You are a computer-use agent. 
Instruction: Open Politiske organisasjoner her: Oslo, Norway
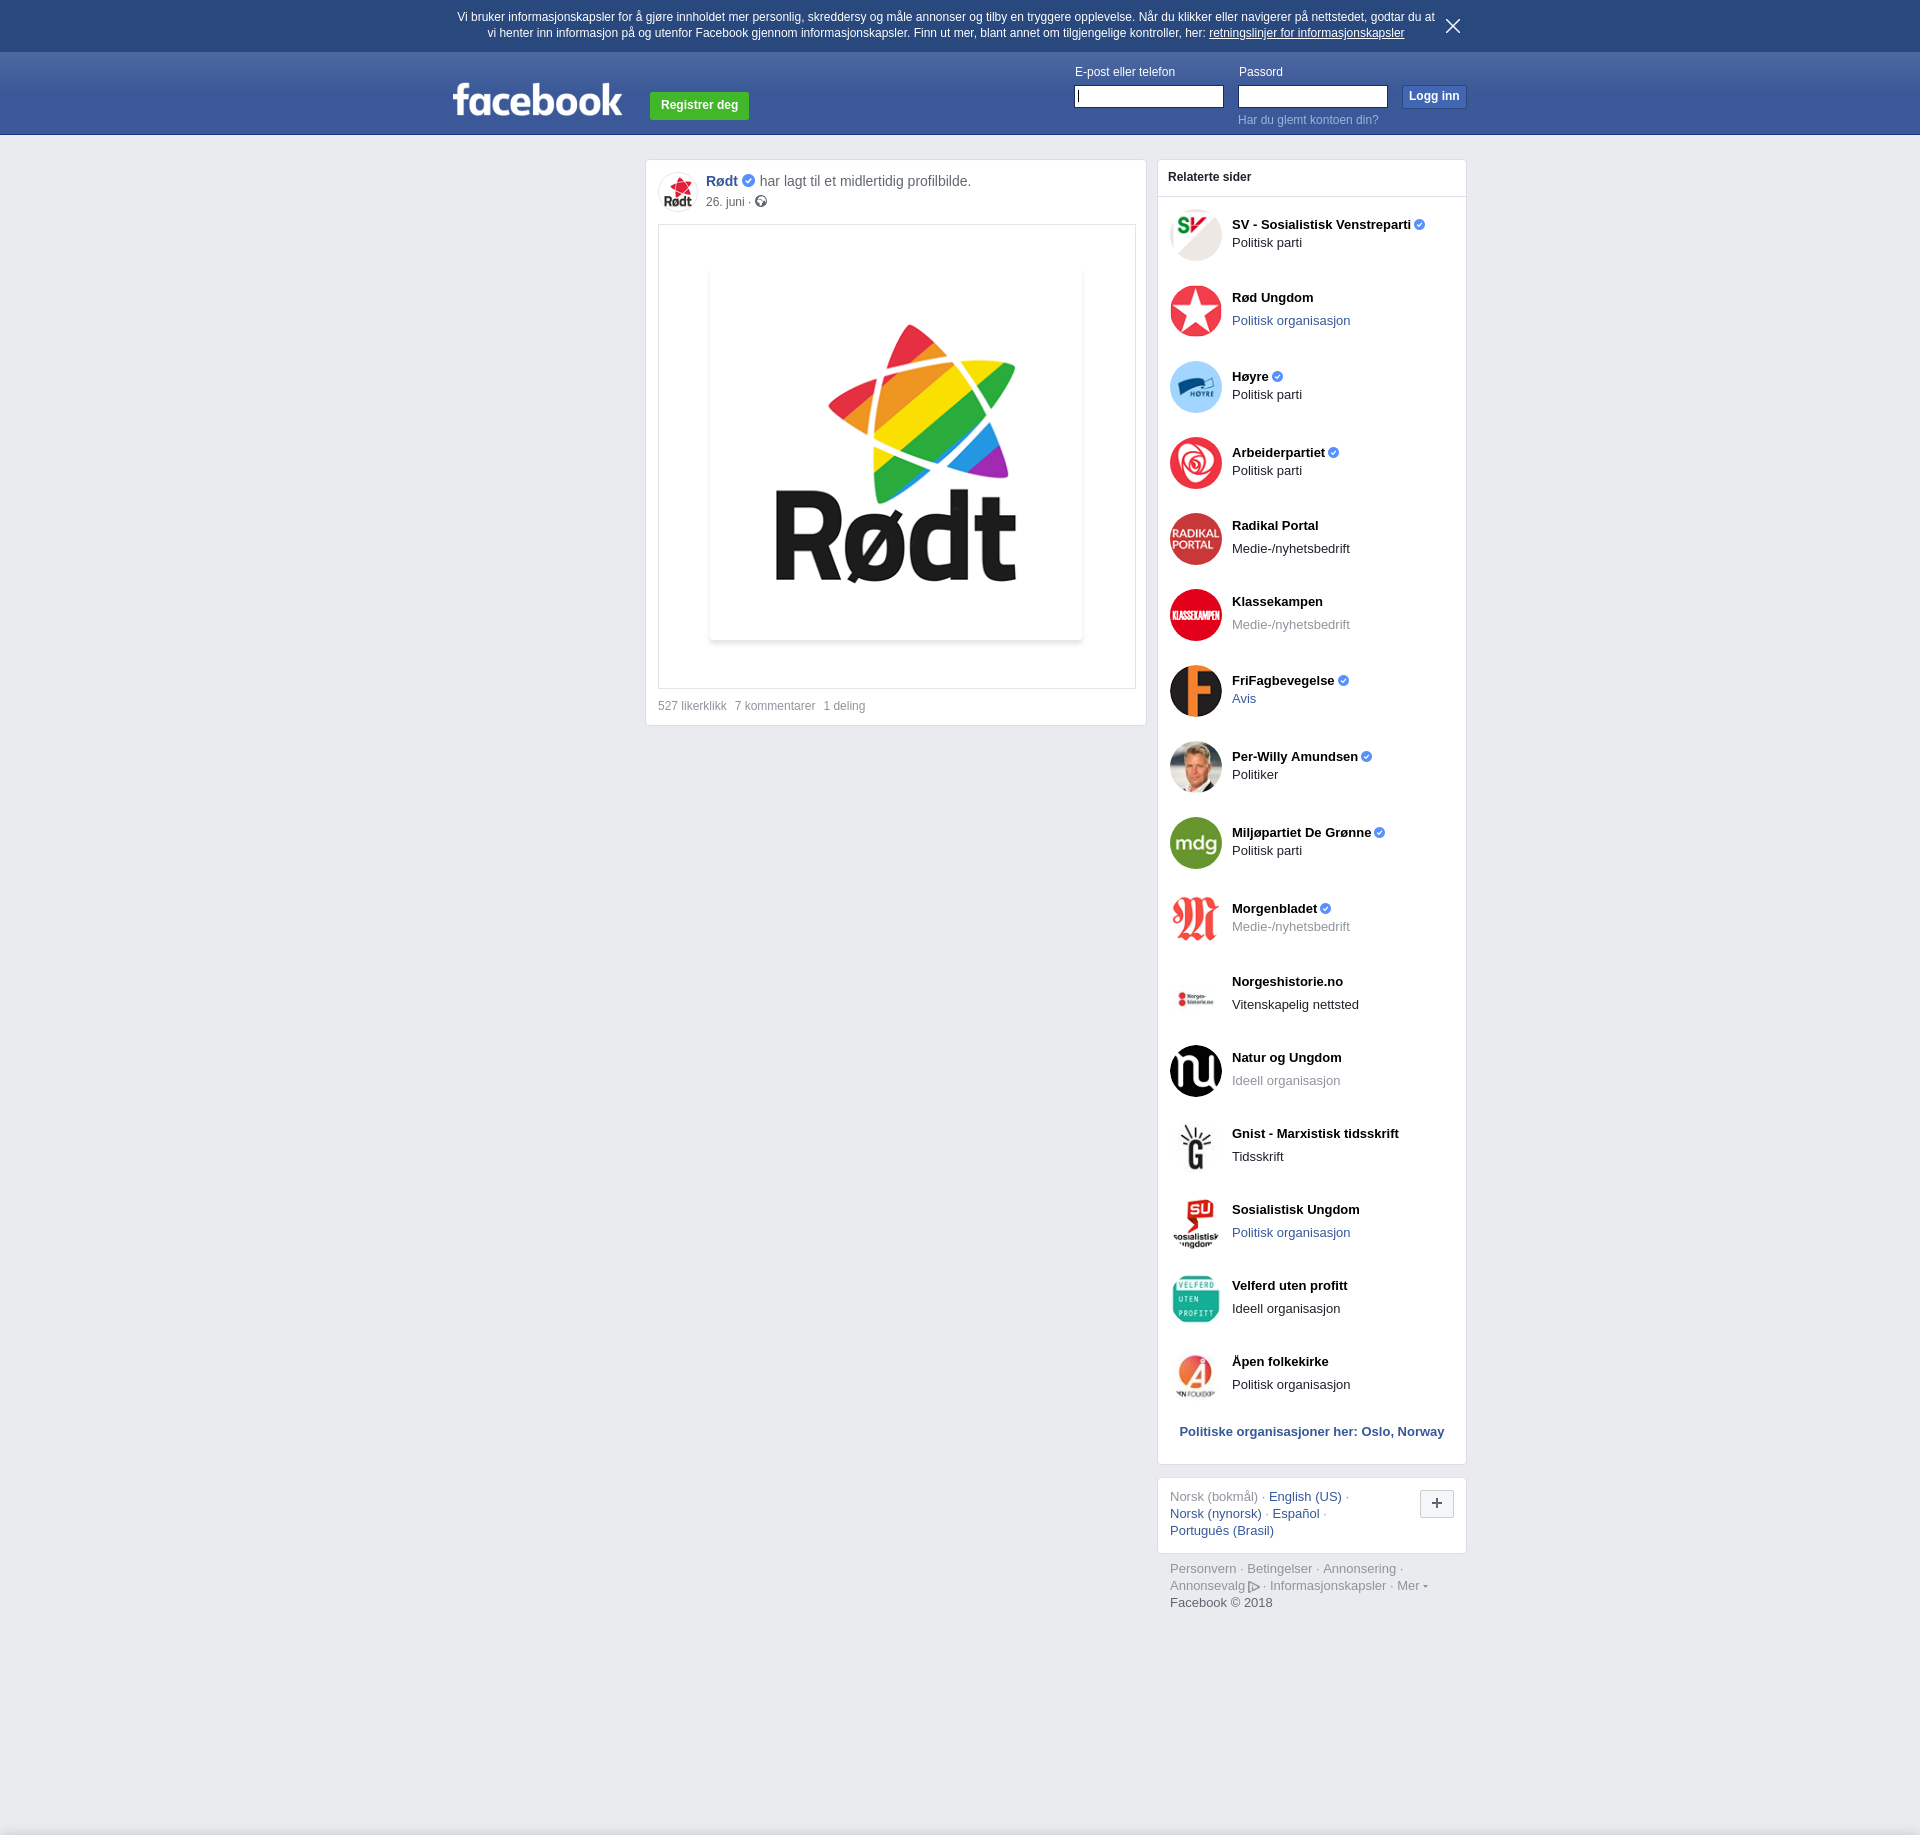point(1312,1432)
